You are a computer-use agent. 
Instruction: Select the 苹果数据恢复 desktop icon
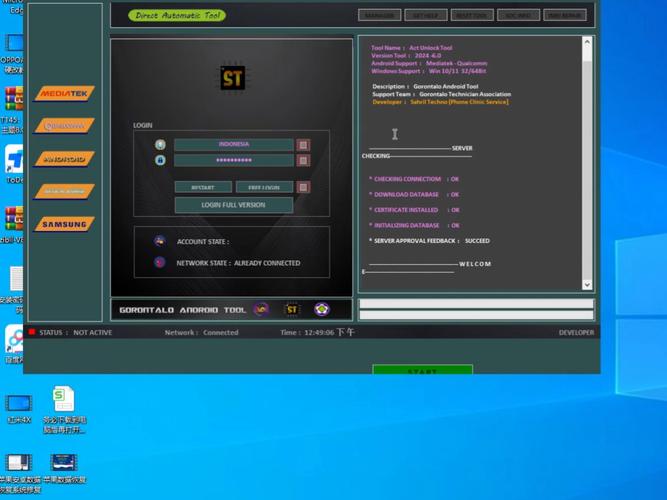click(64, 469)
